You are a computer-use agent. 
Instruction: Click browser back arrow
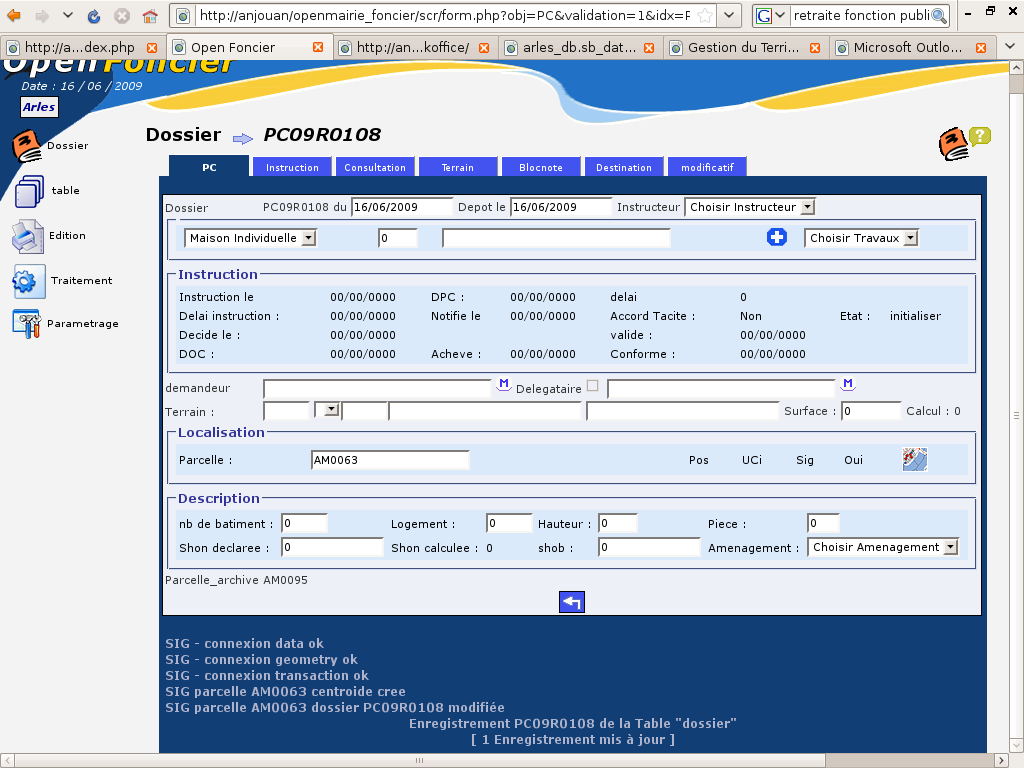13,15
